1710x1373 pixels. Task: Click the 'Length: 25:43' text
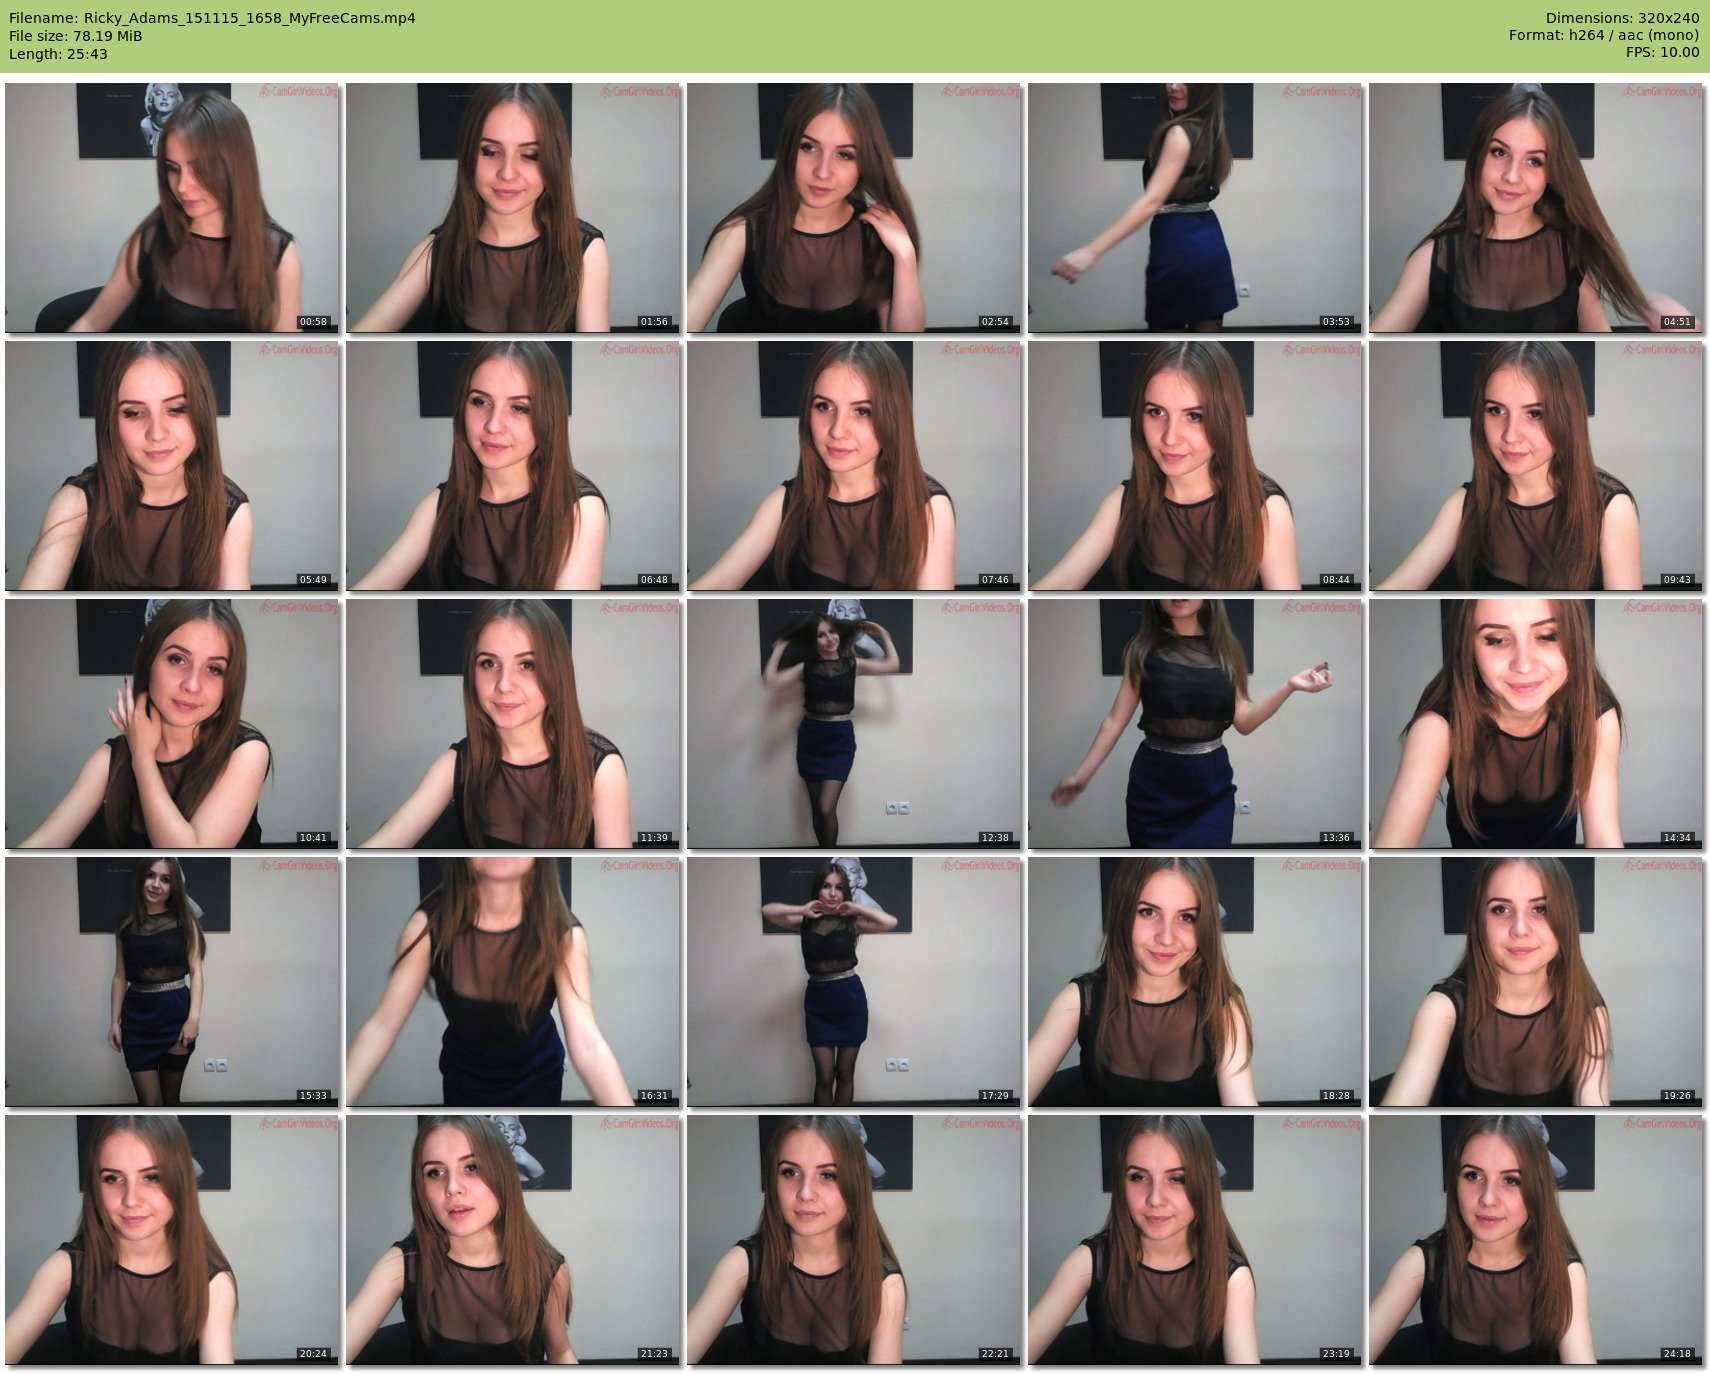tap(58, 54)
